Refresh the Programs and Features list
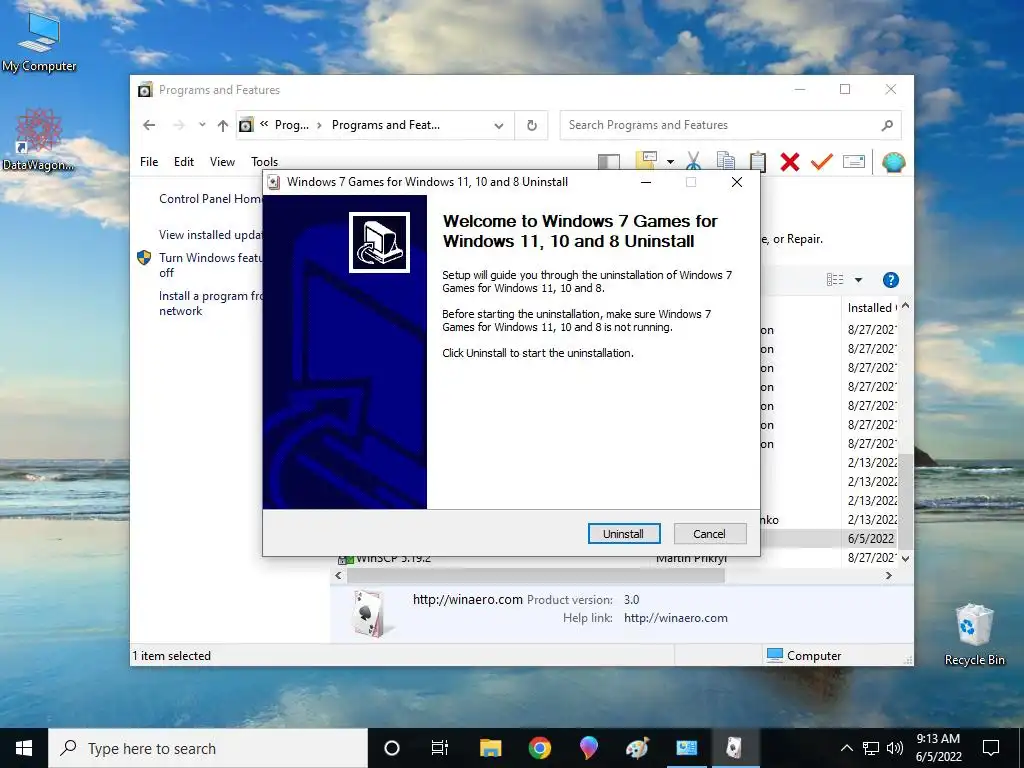The height and width of the screenshot is (768, 1024). 532,125
